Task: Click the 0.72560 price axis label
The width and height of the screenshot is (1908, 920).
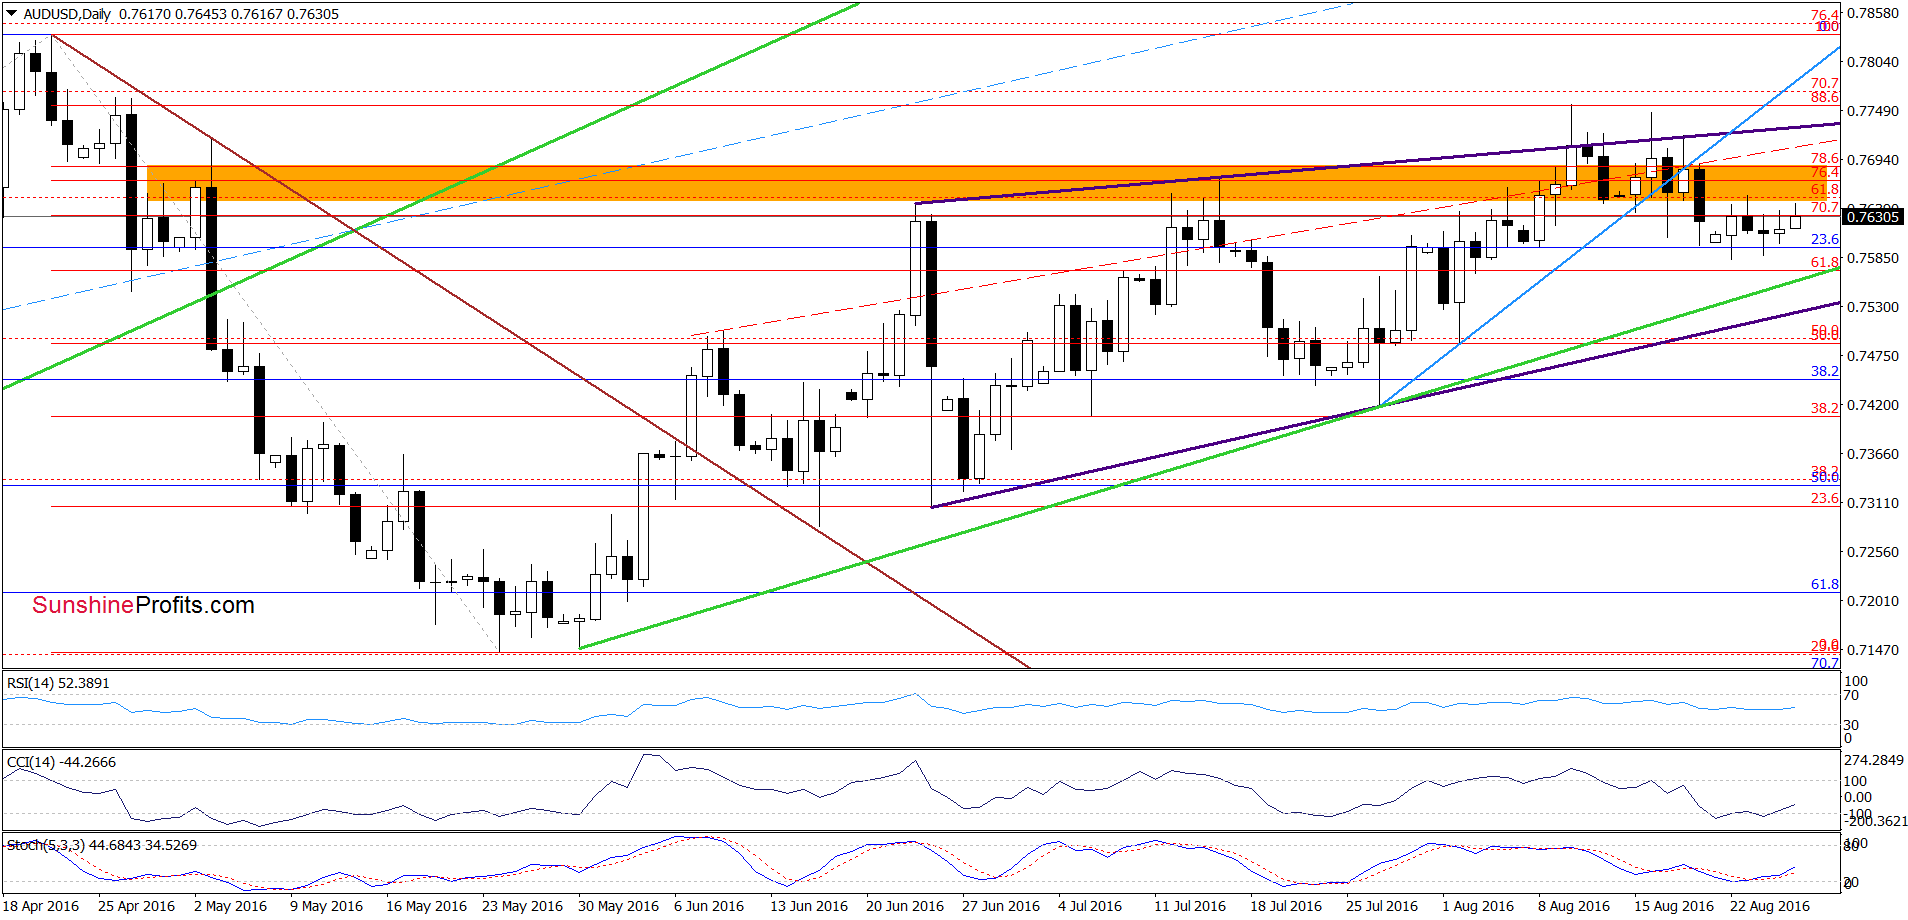Action: click(x=1873, y=552)
